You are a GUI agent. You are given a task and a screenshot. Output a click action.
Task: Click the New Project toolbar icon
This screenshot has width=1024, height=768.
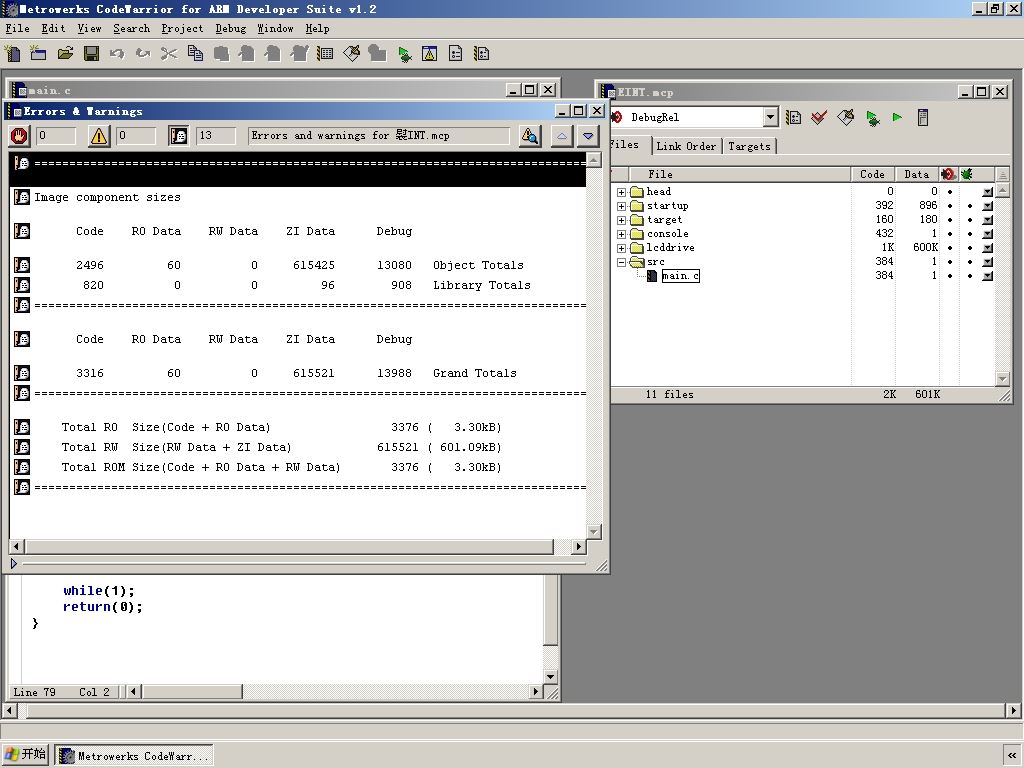pyautogui.click(x=38, y=54)
